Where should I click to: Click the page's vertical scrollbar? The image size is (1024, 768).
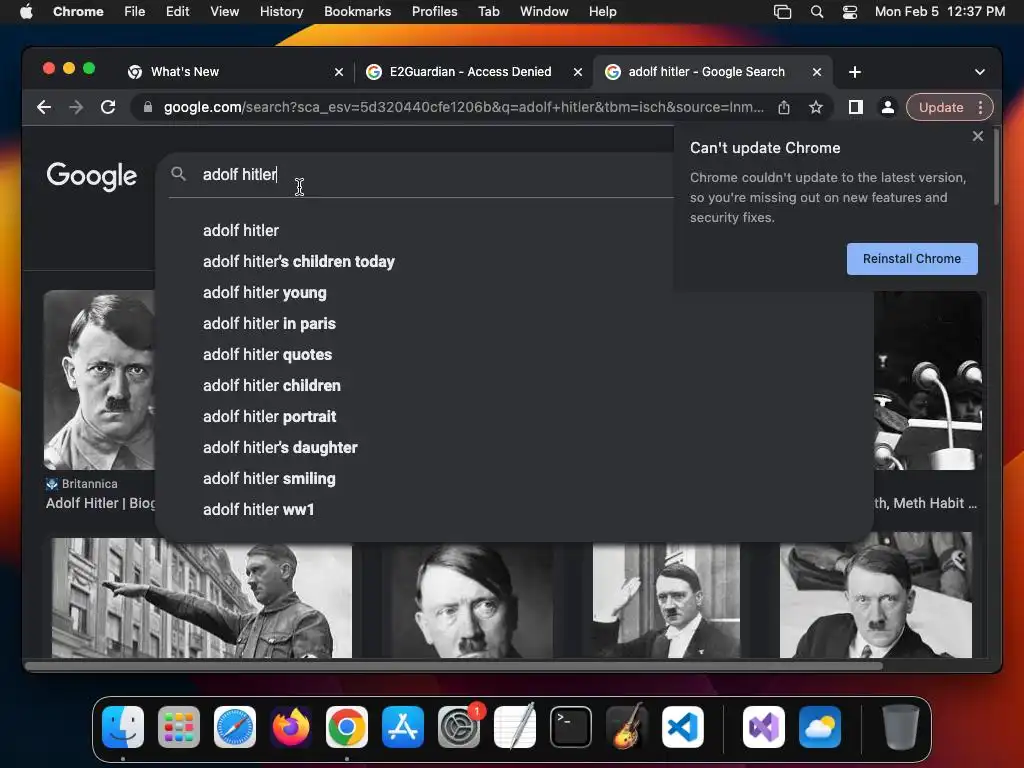coord(996,167)
